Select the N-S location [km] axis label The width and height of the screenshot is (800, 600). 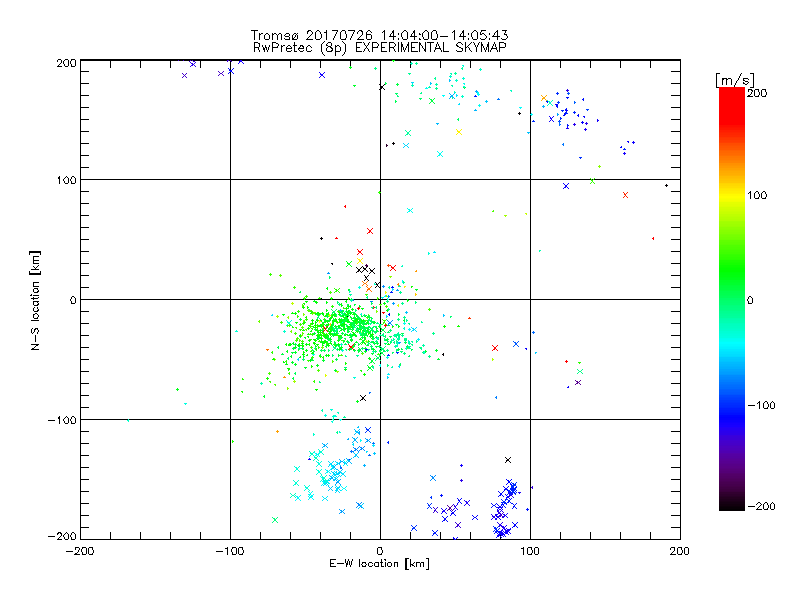(x=35, y=300)
